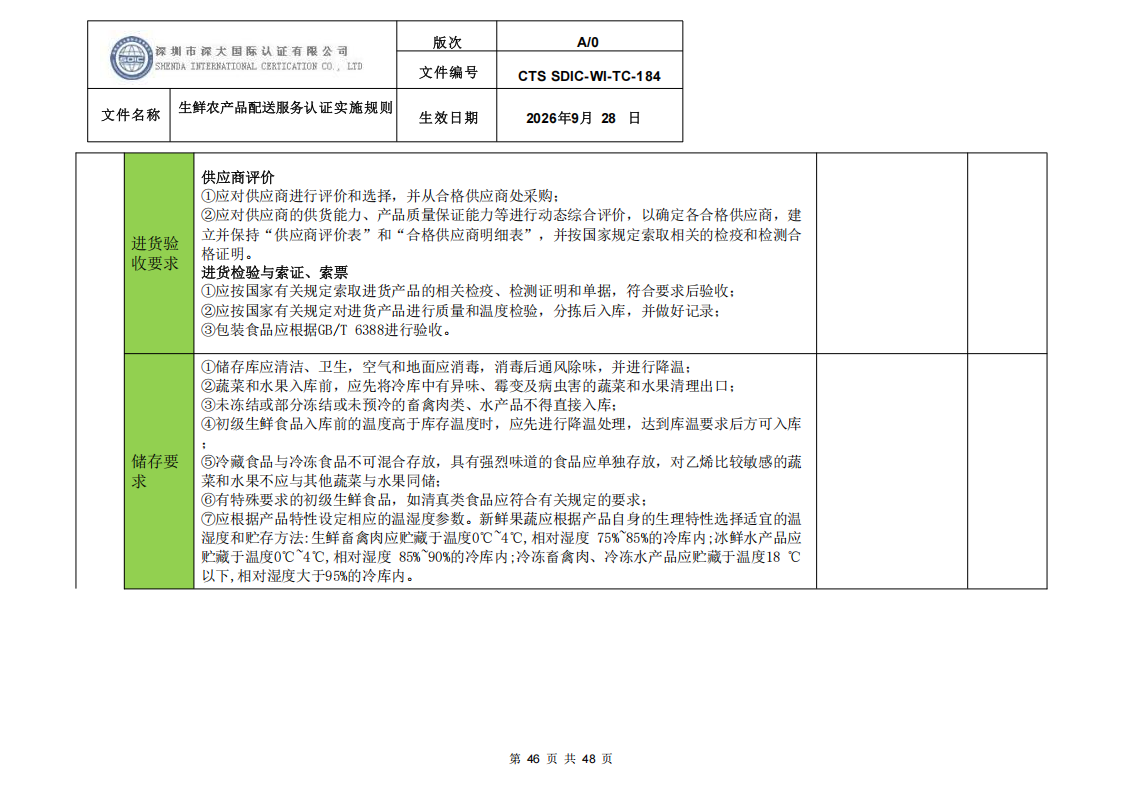Click the version value A/0
The image size is (1123, 794).
click(x=588, y=42)
